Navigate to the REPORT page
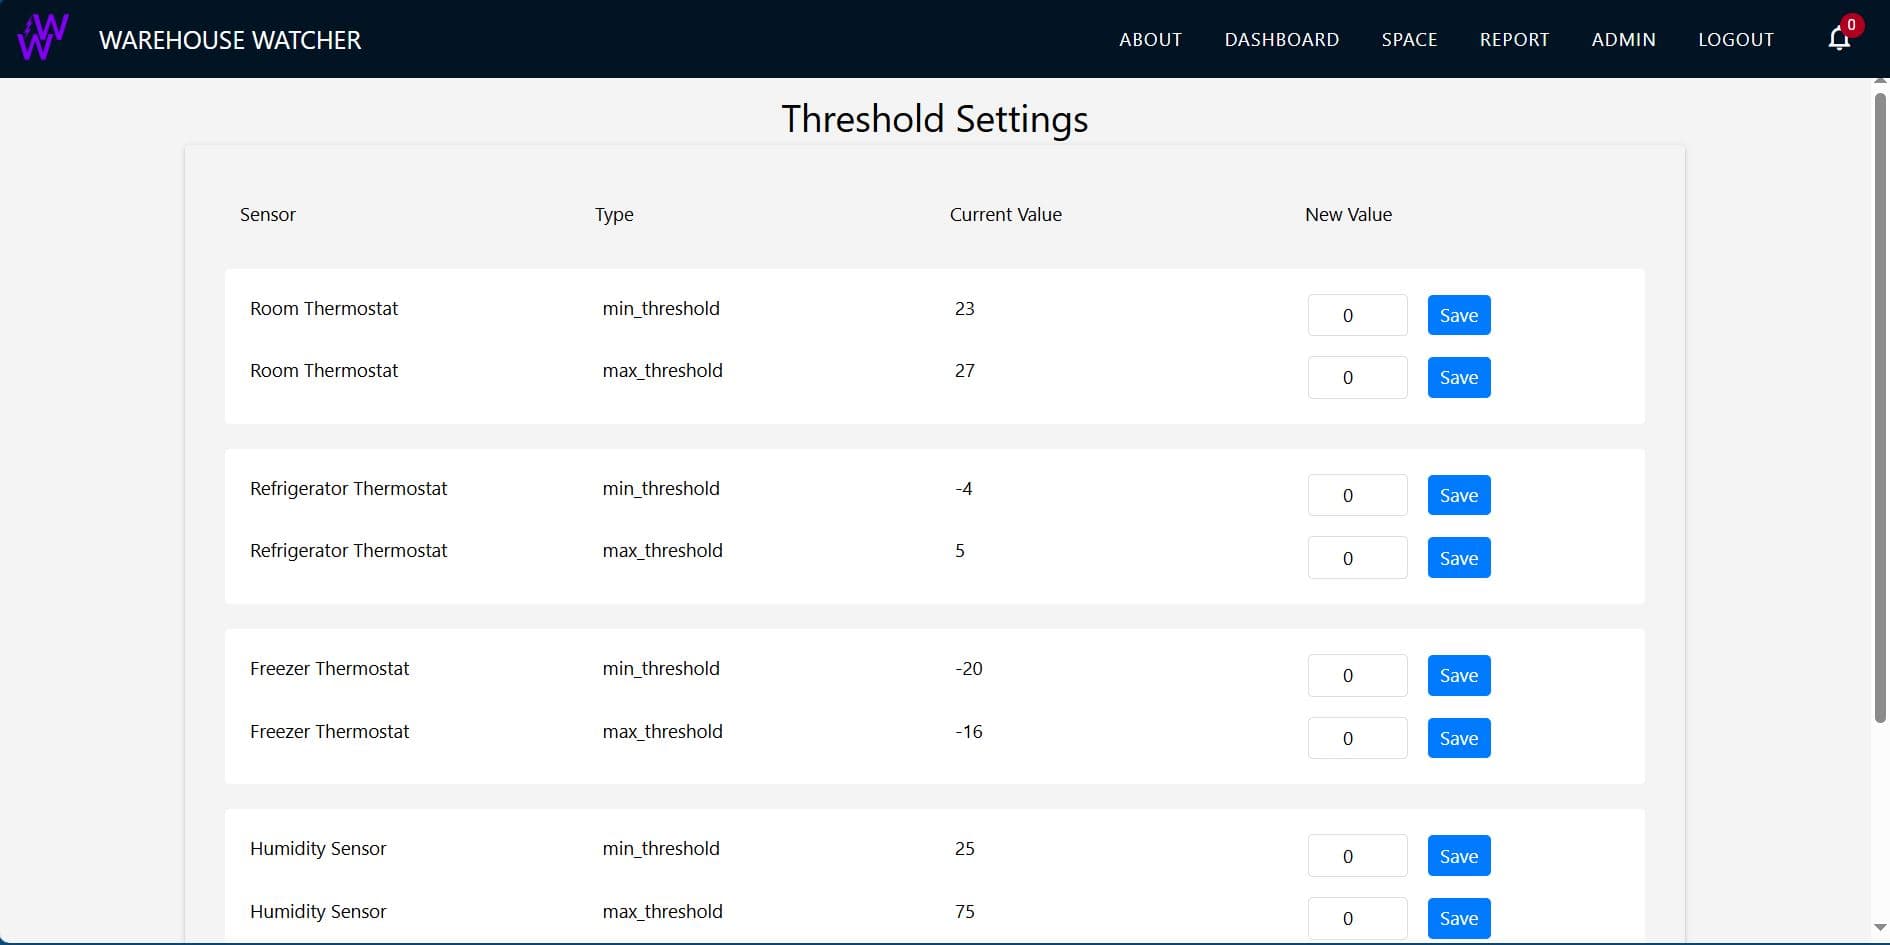This screenshot has width=1890, height=945. [1514, 40]
